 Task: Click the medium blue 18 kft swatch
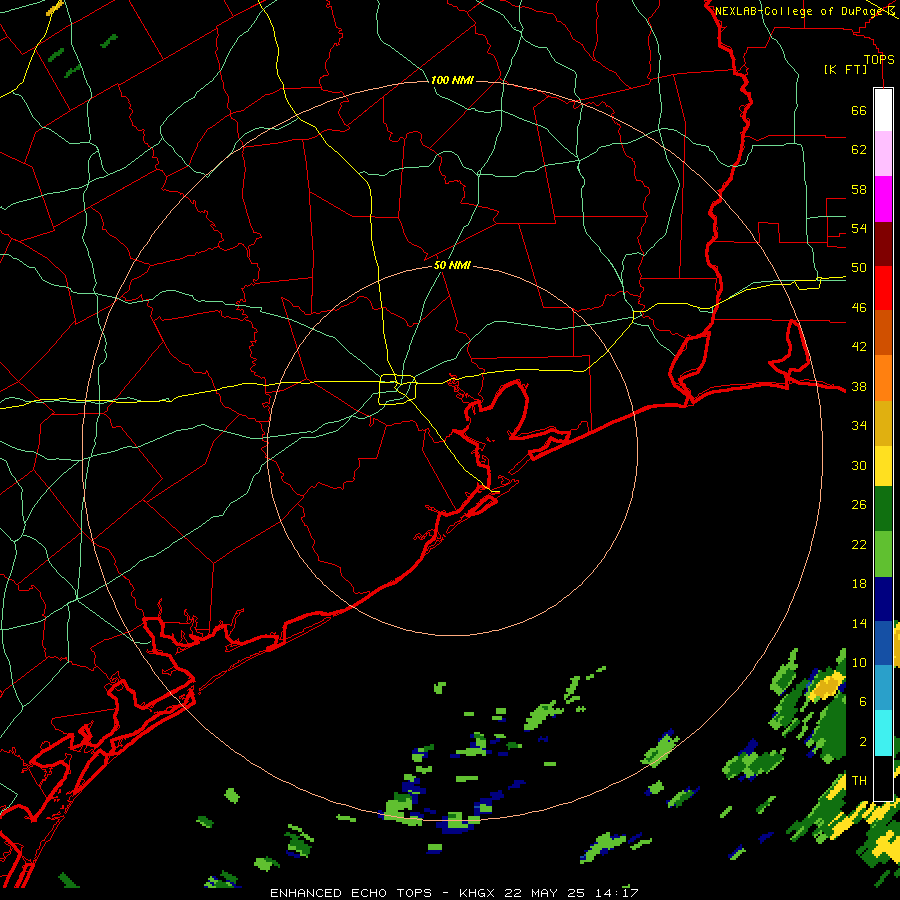pos(883,643)
